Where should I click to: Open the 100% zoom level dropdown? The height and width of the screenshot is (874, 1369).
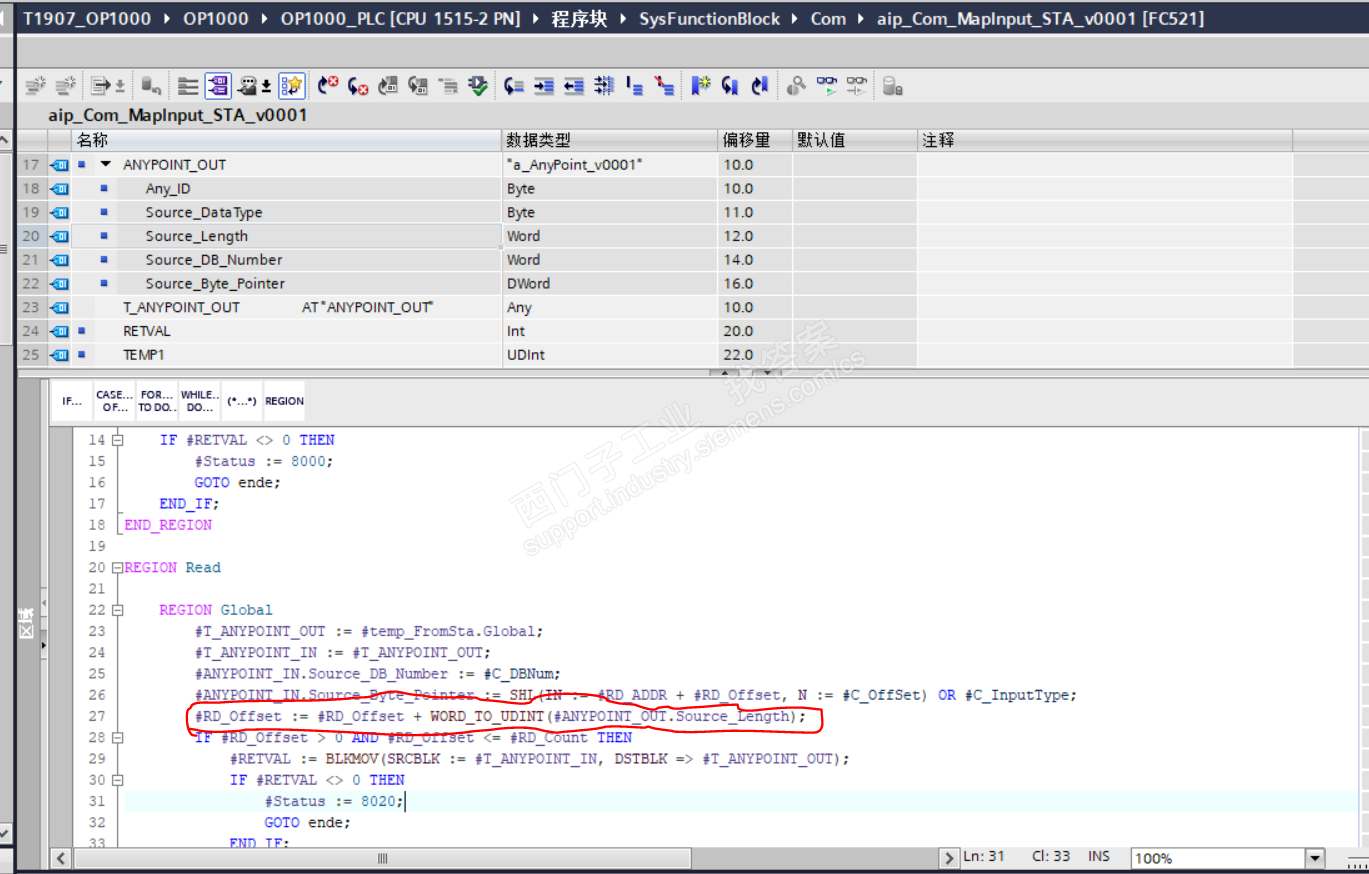(x=1315, y=858)
